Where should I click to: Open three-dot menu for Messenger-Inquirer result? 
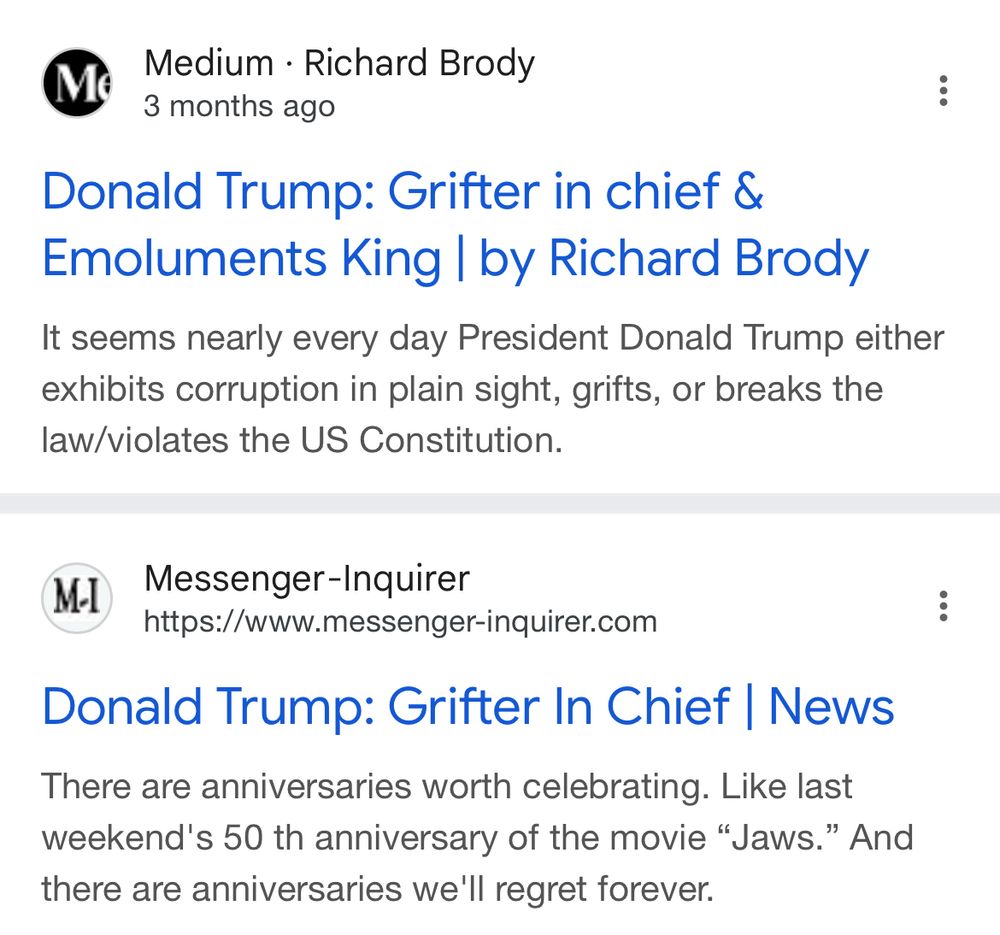943,606
